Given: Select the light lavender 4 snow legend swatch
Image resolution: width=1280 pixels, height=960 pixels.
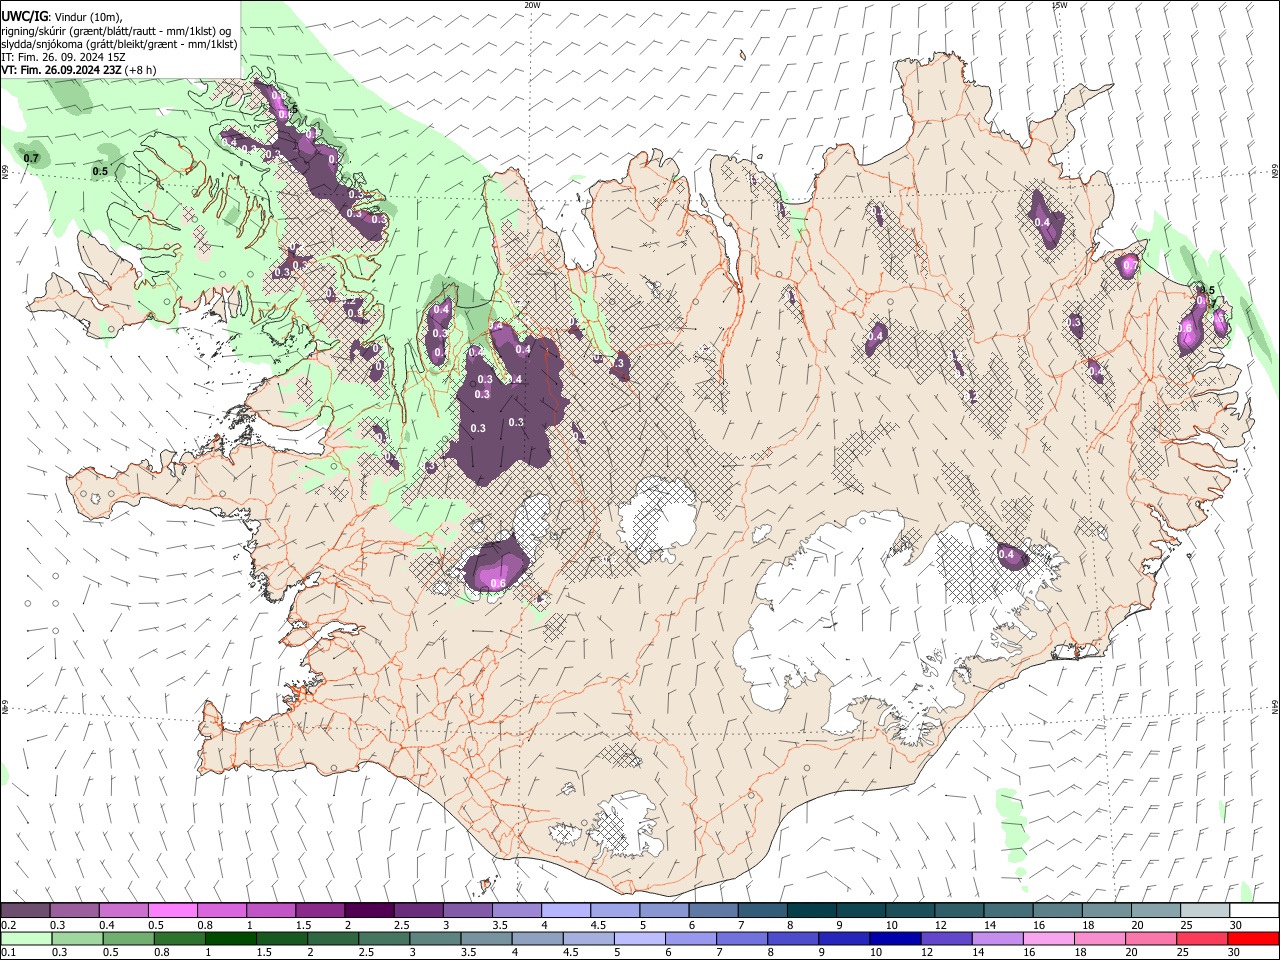Looking at the screenshot, I should pos(565,911).
